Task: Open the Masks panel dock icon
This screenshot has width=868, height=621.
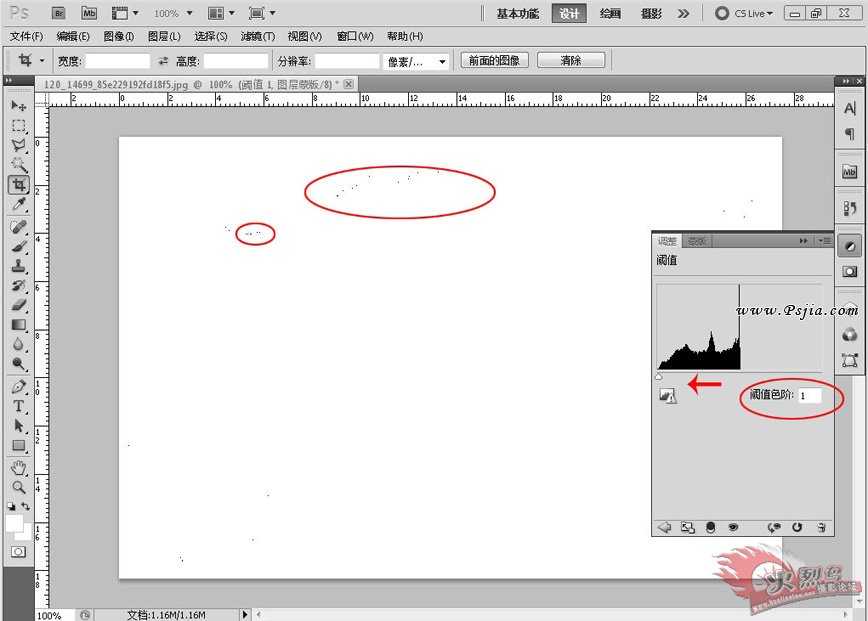Action: tap(850, 272)
